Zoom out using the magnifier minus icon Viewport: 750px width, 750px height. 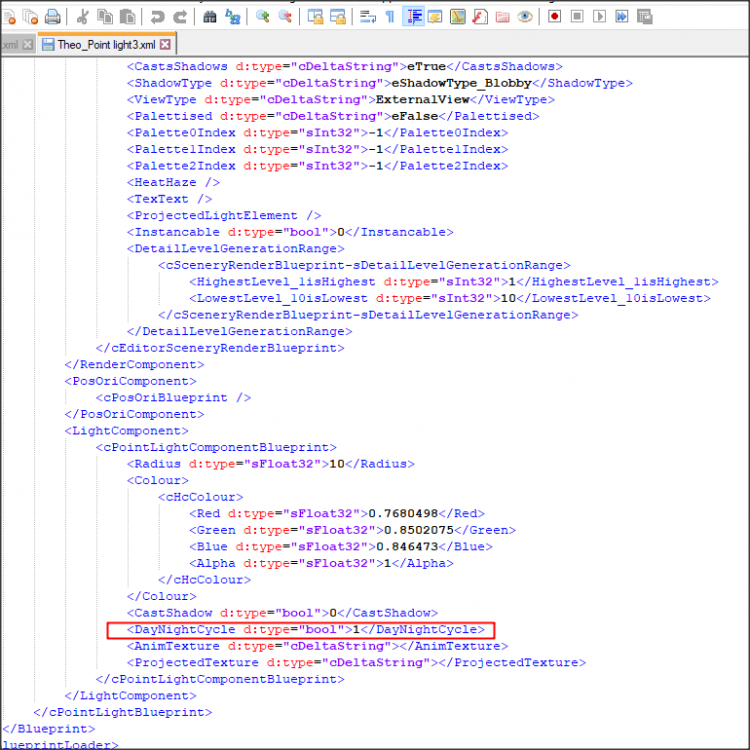coord(285,17)
